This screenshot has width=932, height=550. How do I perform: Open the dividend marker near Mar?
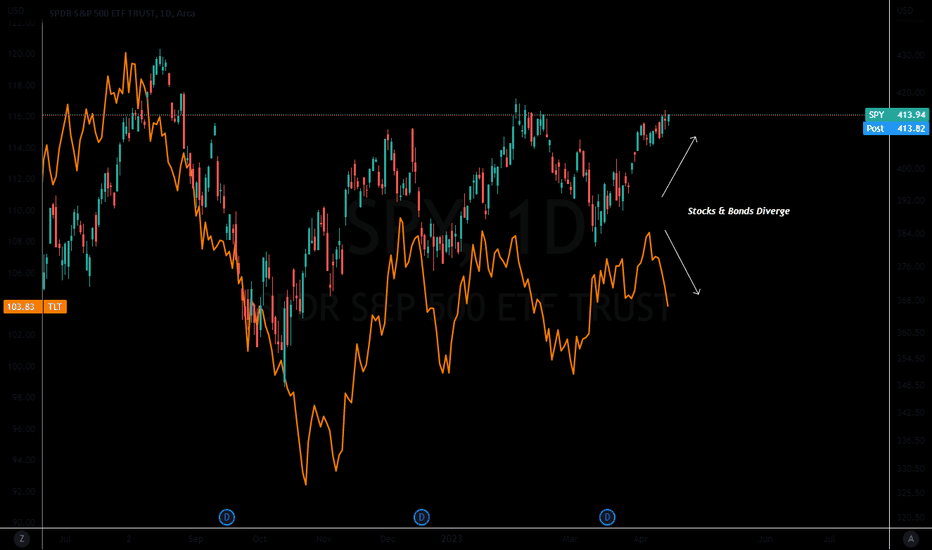pyautogui.click(x=607, y=517)
